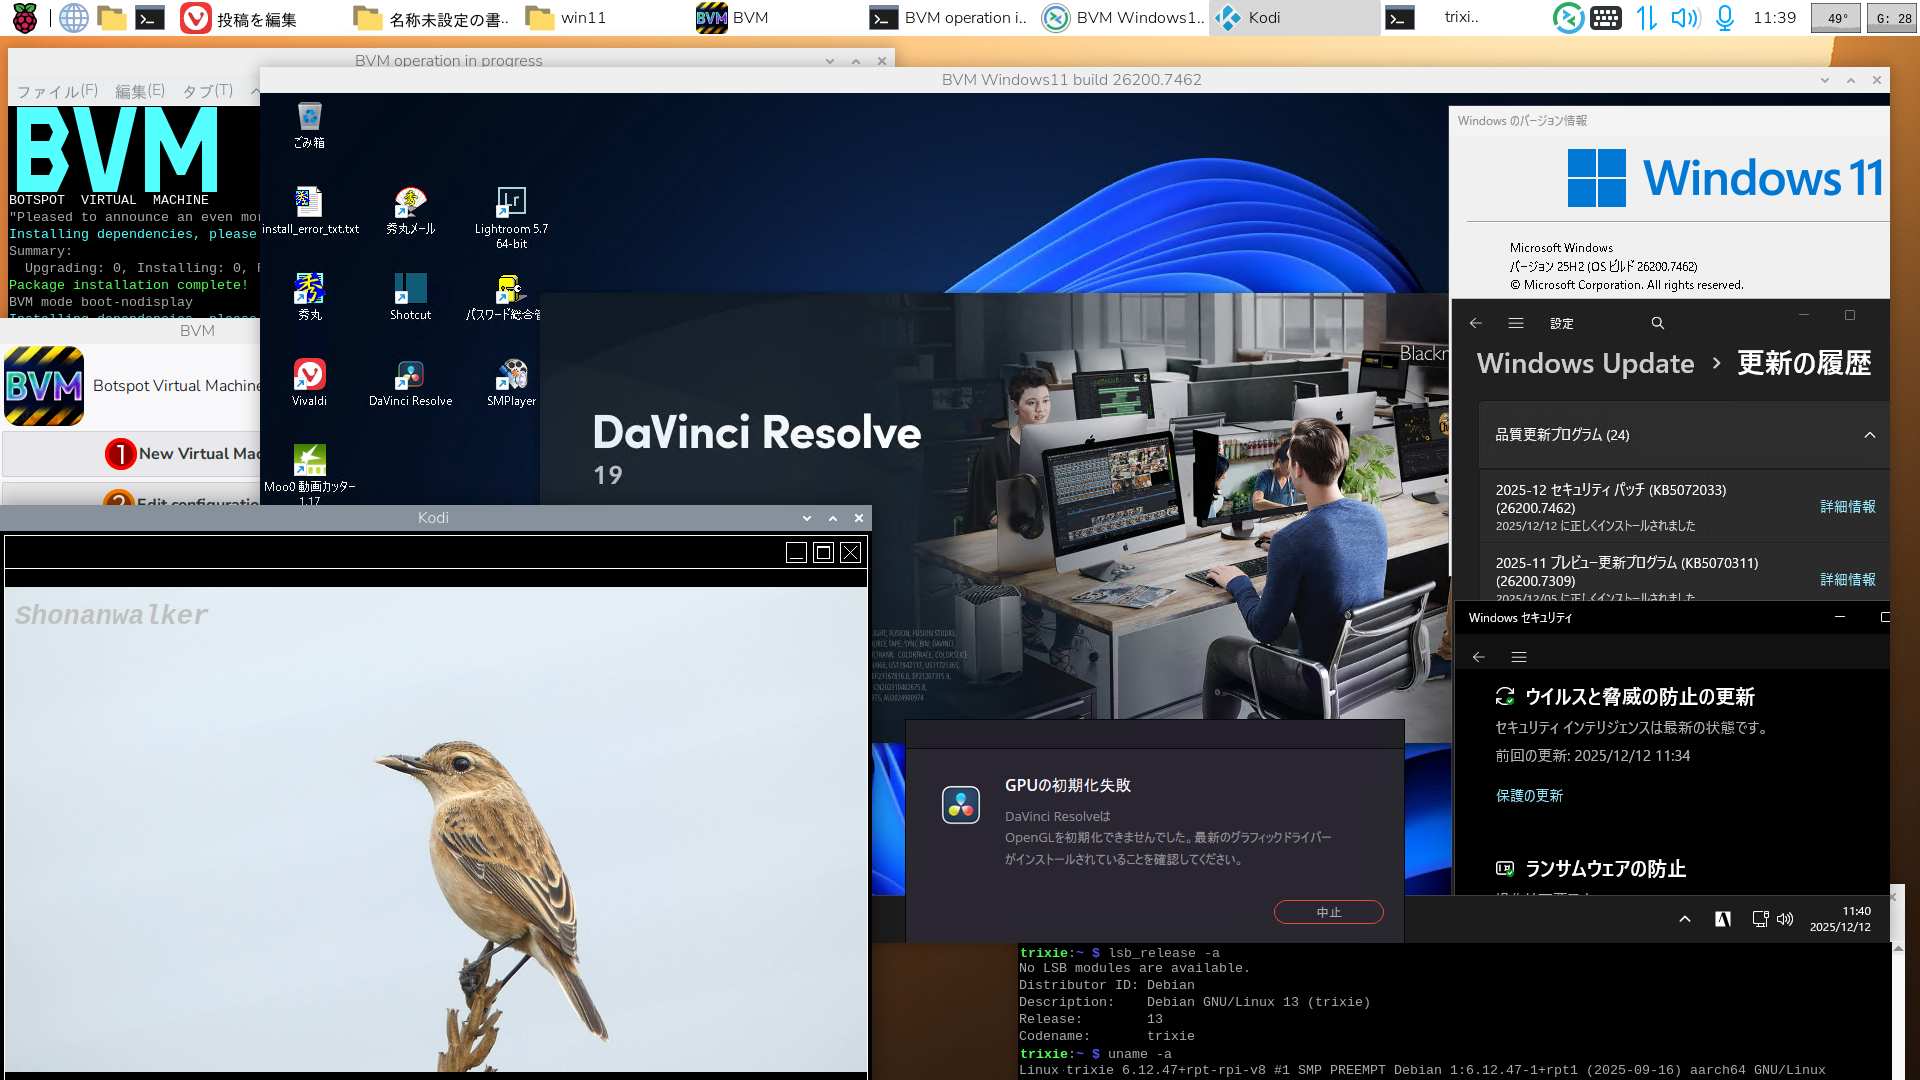
Task: Click the search icon in Settings
Action: [1657, 323]
